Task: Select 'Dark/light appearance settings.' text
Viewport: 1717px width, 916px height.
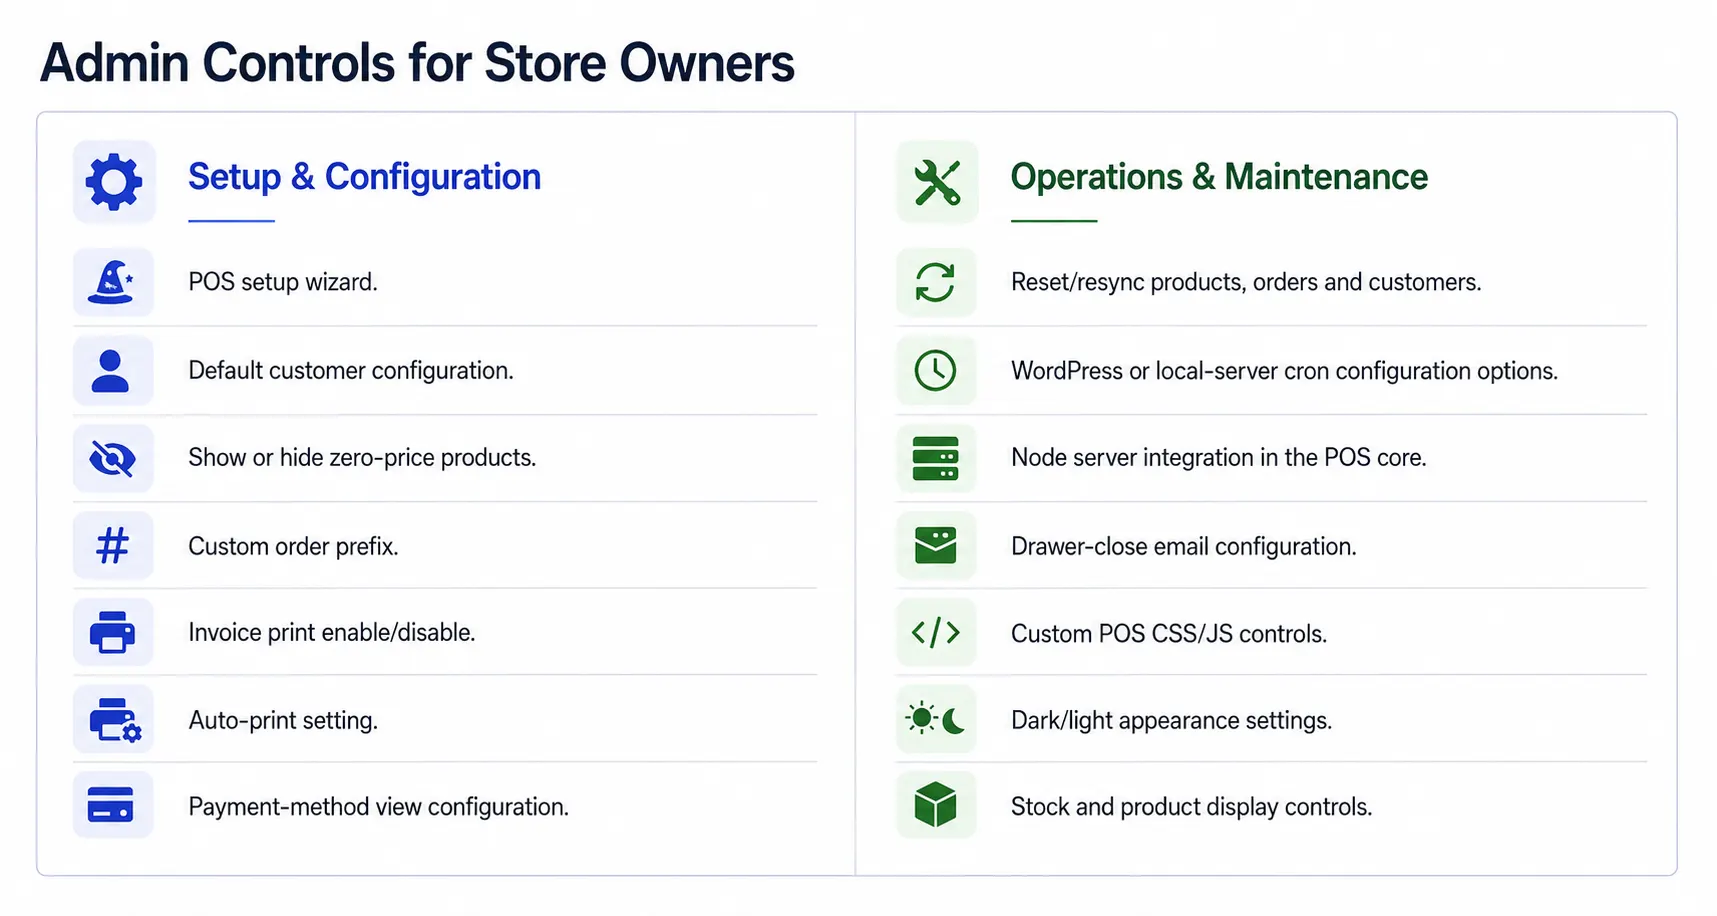Action: 1171,720
